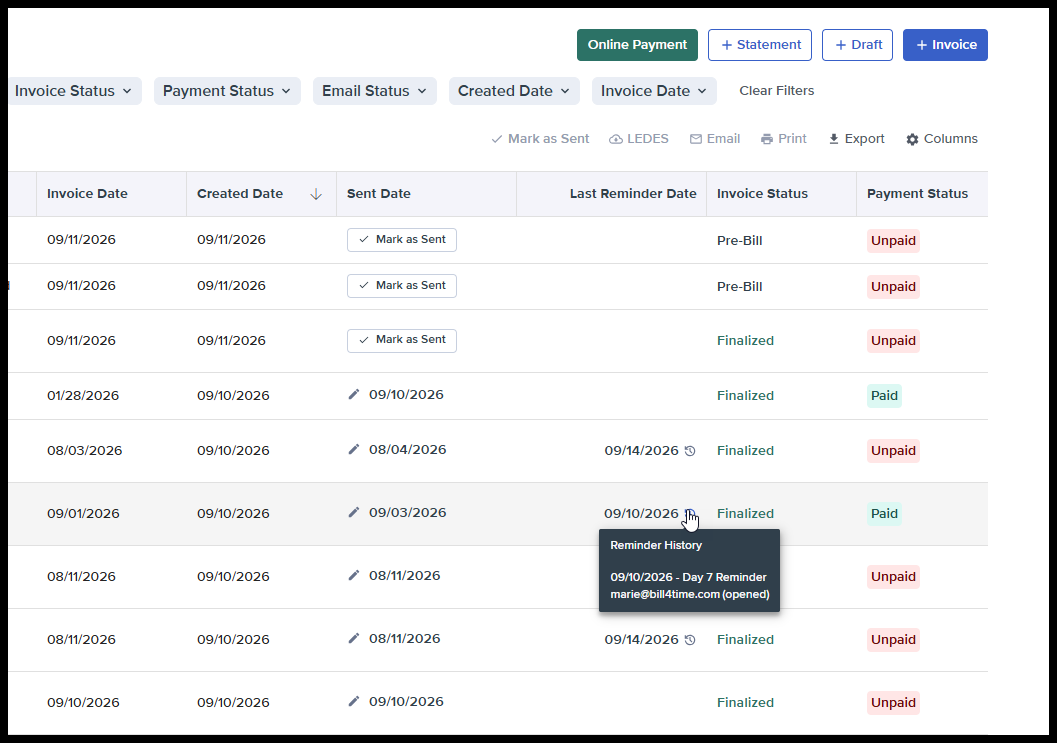The width and height of the screenshot is (1057, 743).
Task: Open the Payment Status filter dropdown
Action: [x=227, y=91]
